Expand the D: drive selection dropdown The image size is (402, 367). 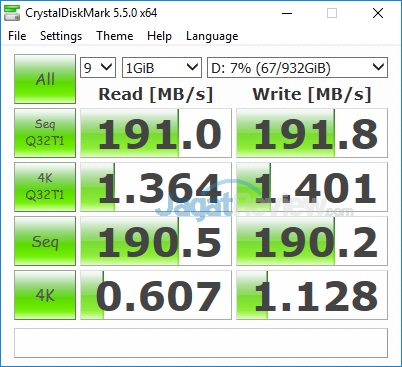coord(297,68)
